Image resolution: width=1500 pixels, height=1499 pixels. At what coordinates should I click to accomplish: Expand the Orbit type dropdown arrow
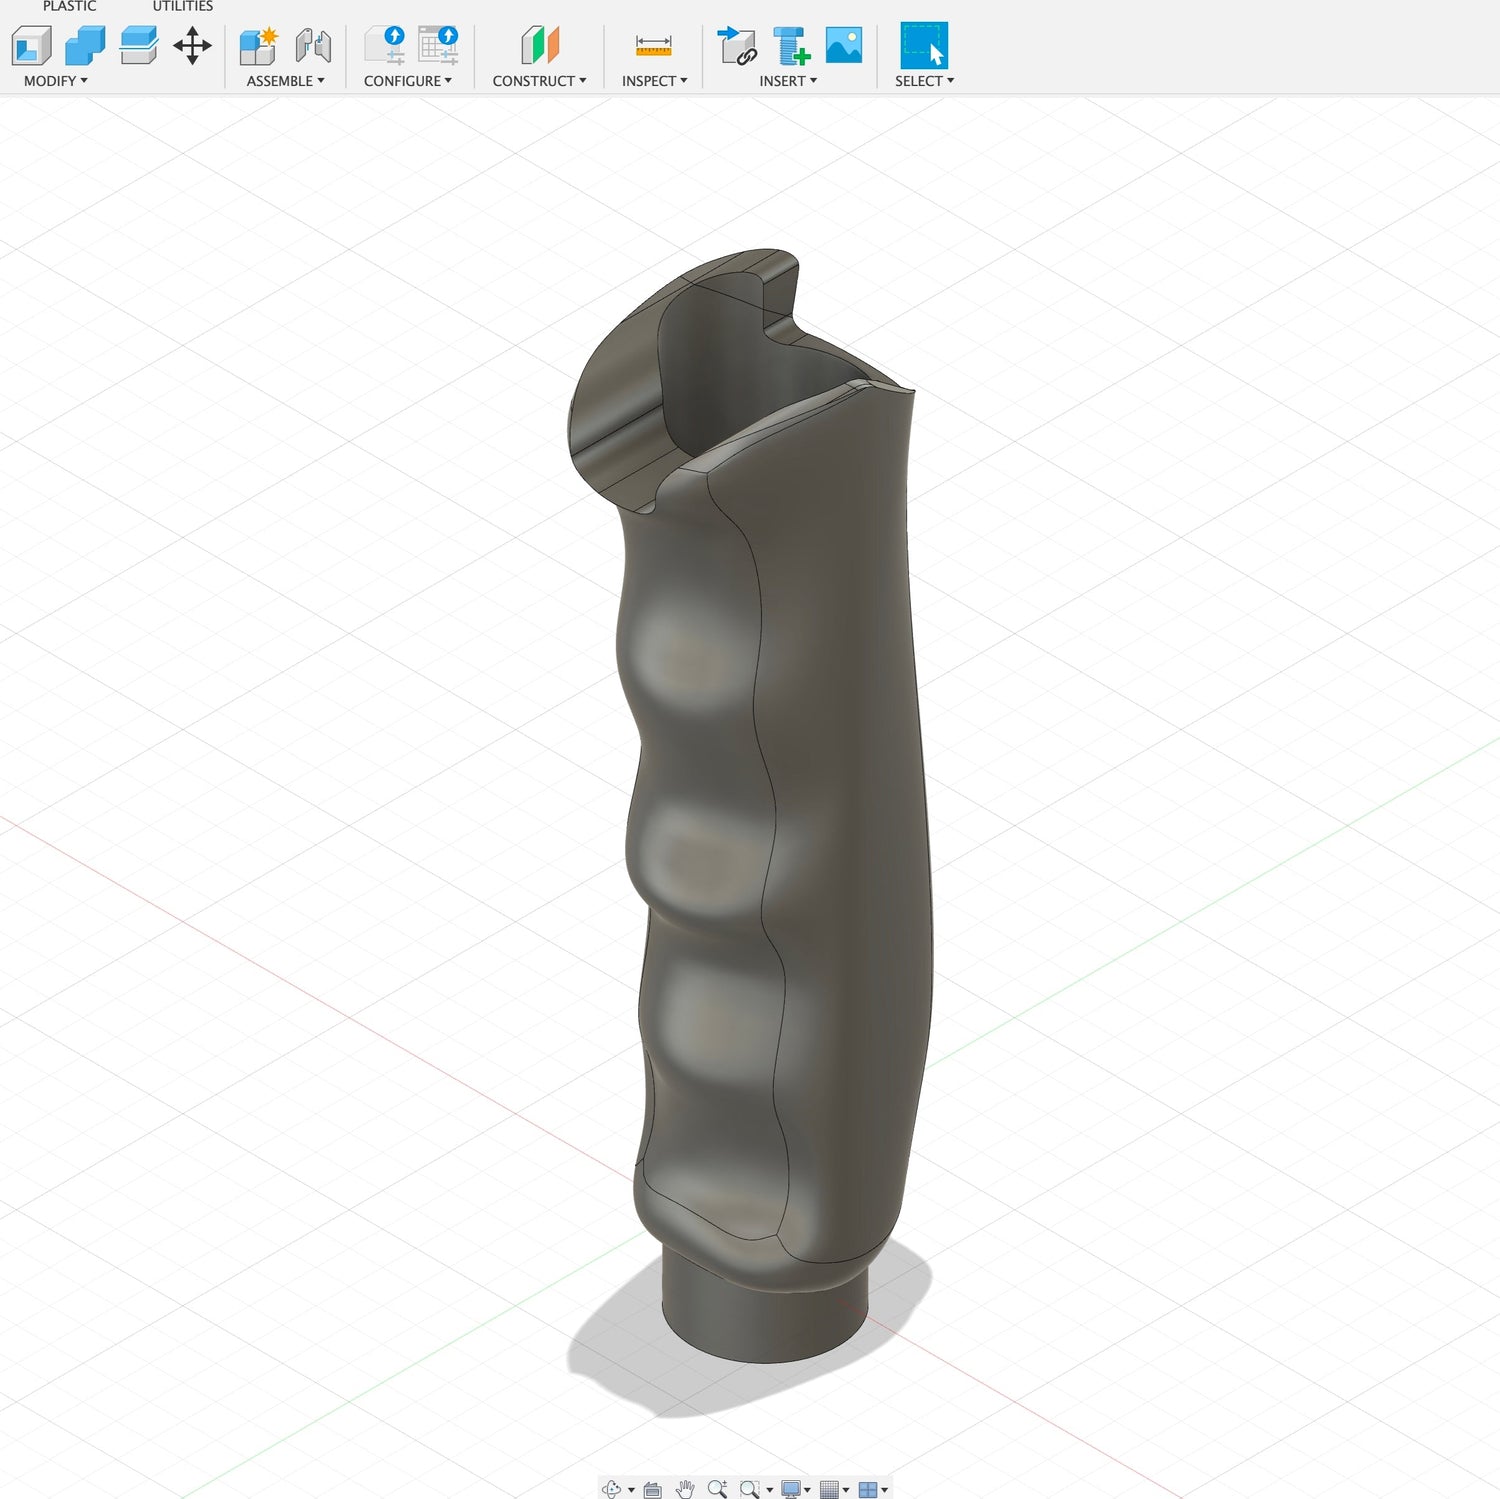pos(631,1490)
